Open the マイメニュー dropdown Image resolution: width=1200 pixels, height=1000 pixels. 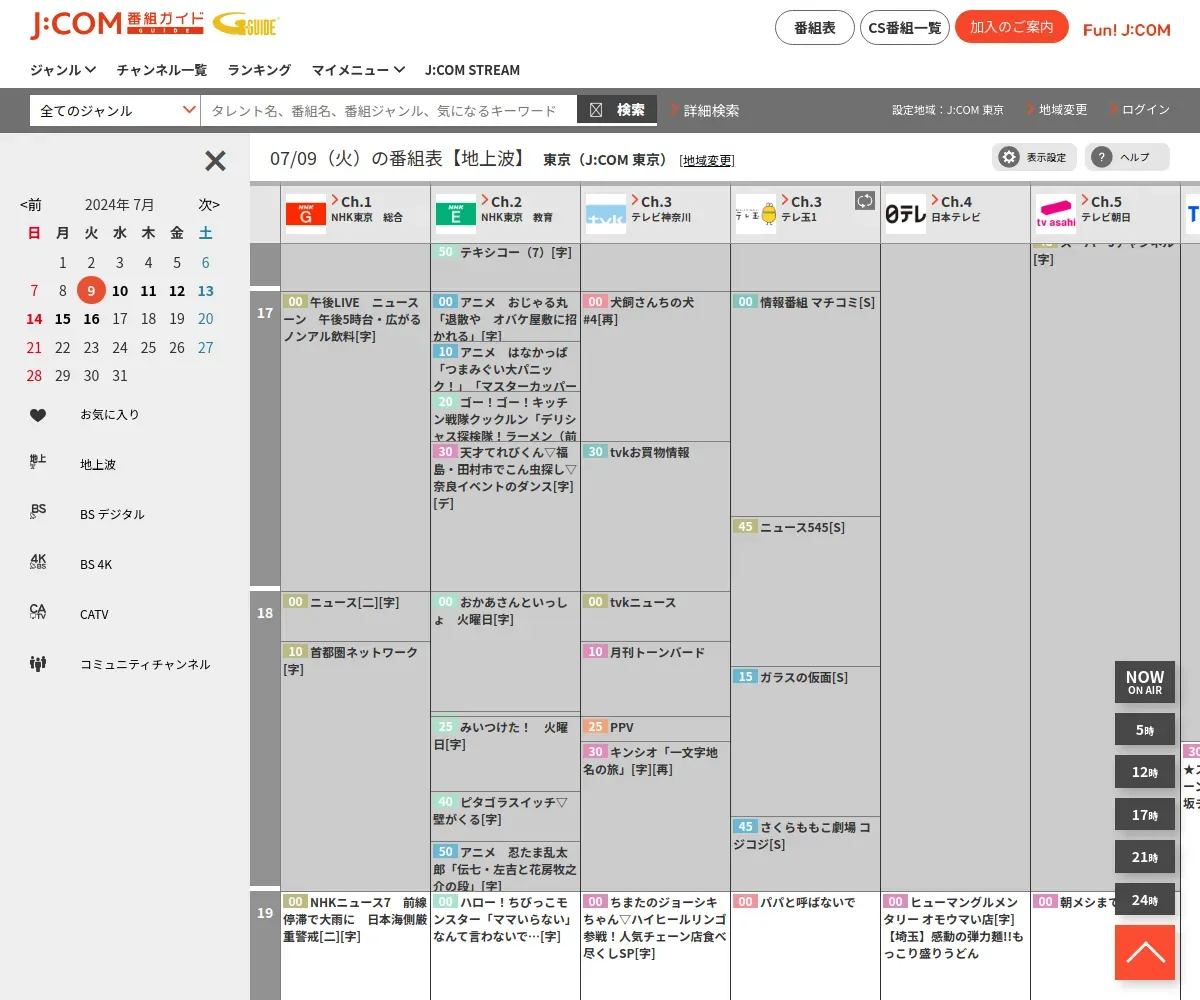pos(358,70)
